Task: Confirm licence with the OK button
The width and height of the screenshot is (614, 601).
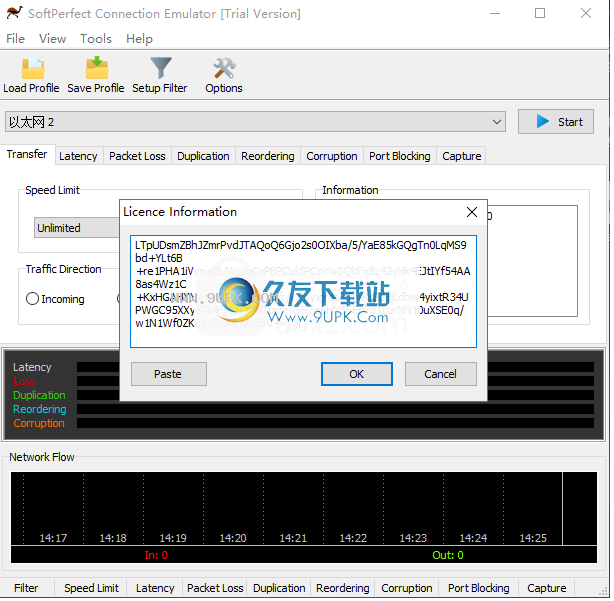Action: pos(357,374)
